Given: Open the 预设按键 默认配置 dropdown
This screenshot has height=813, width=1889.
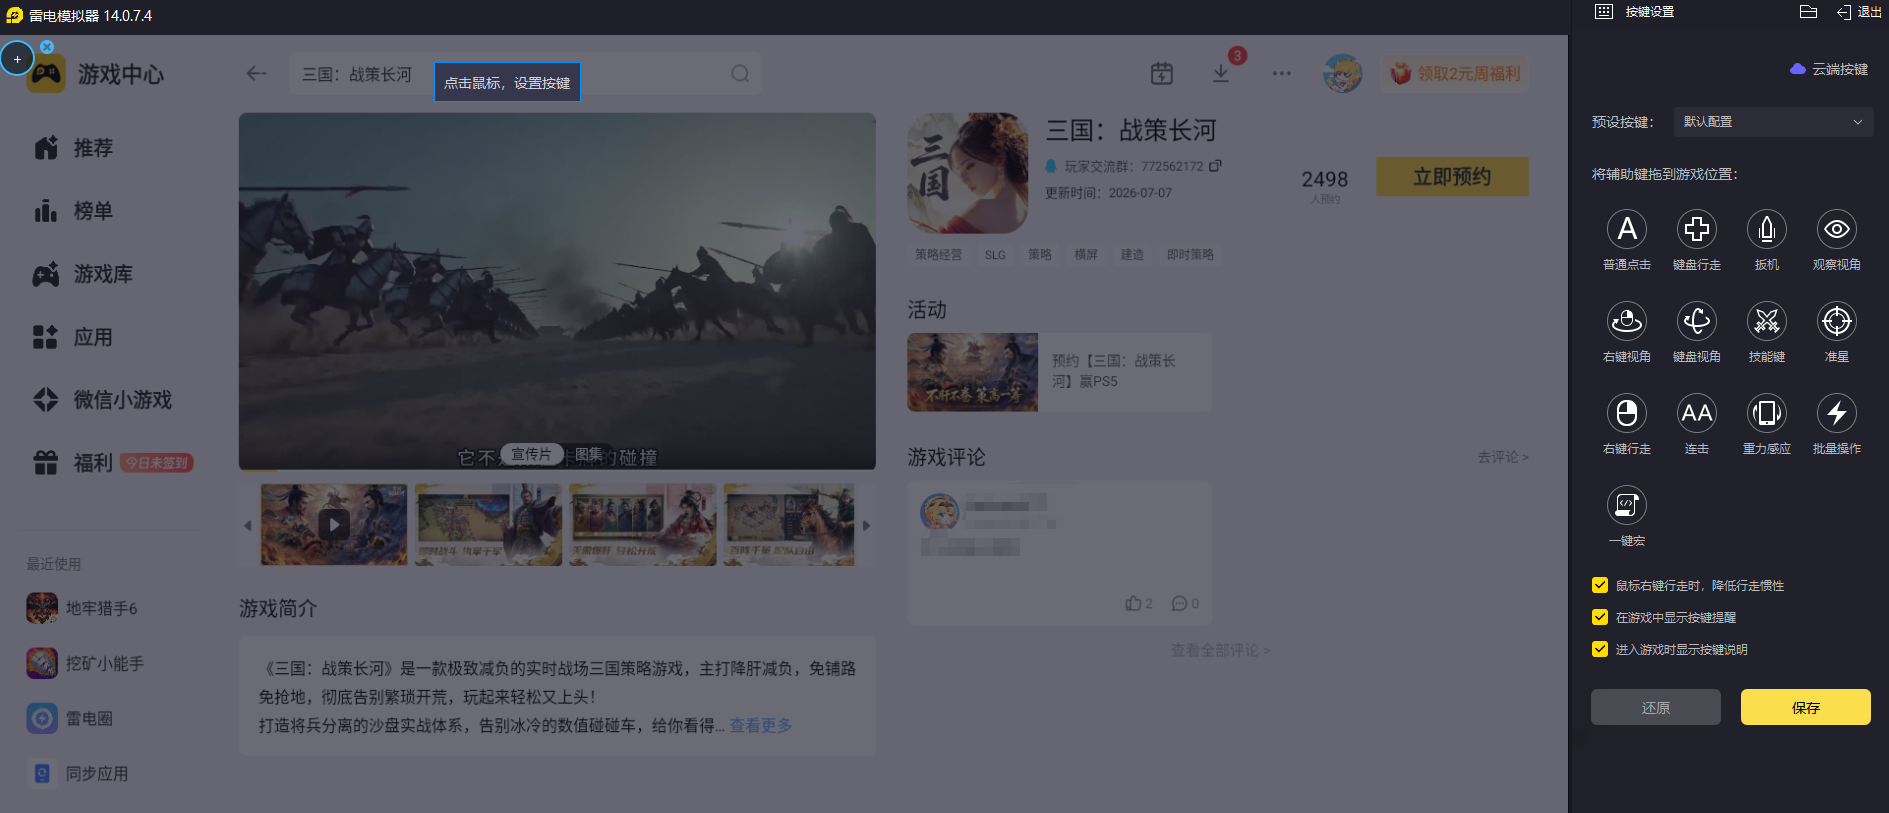Looking at the screenshot, I should (1772, 122).
